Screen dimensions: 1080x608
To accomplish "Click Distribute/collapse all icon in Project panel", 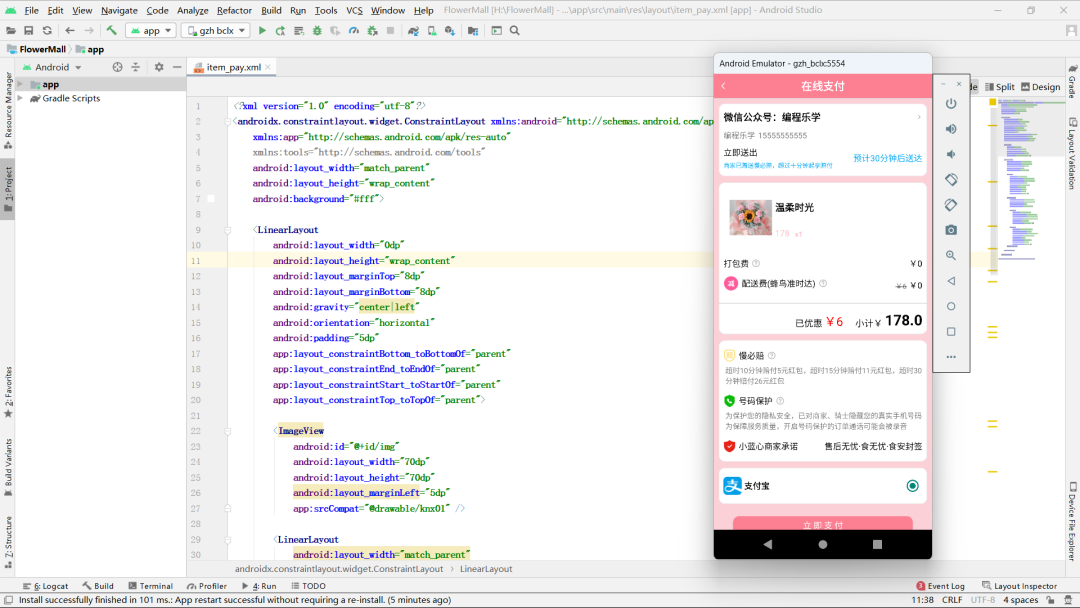I will [135, 67].
